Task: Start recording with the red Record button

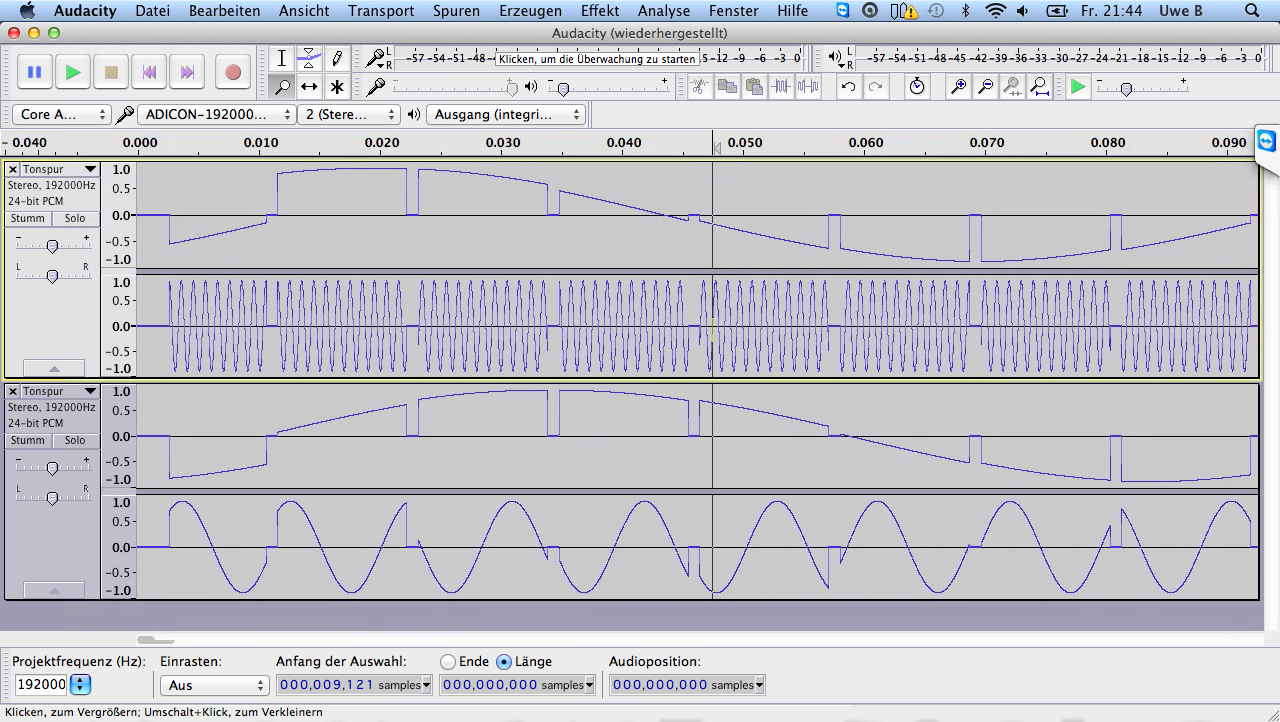Action: [x=233, y=72]
